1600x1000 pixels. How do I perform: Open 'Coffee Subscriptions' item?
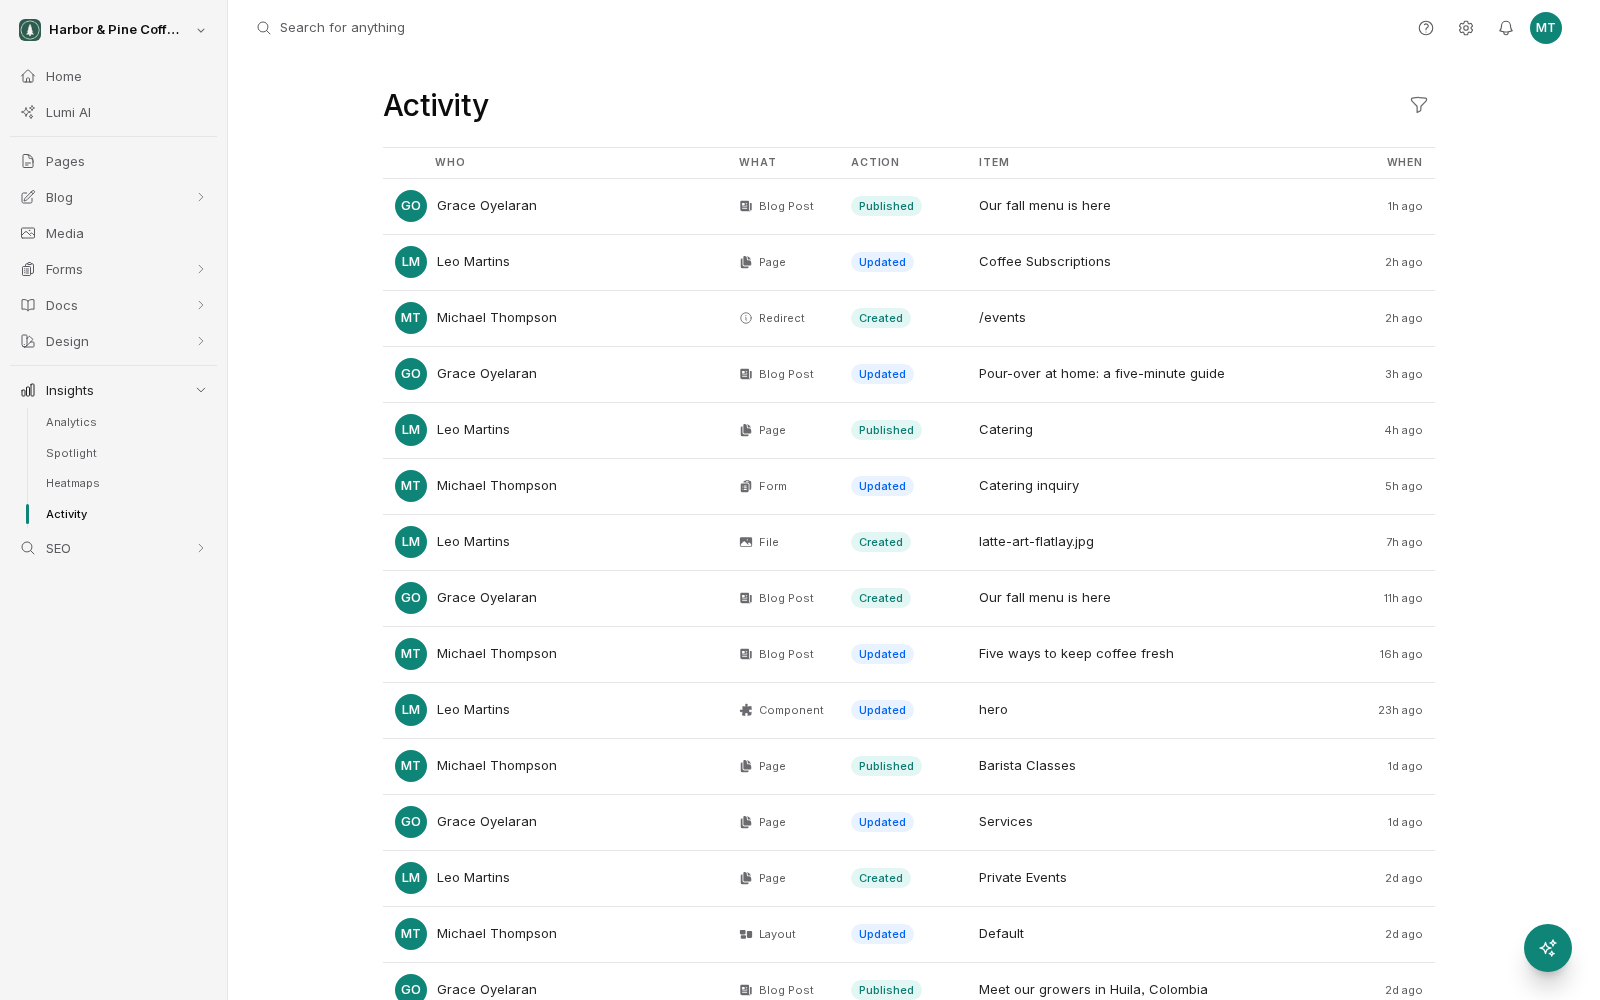pyautogui.click(x=1044, y=262)
